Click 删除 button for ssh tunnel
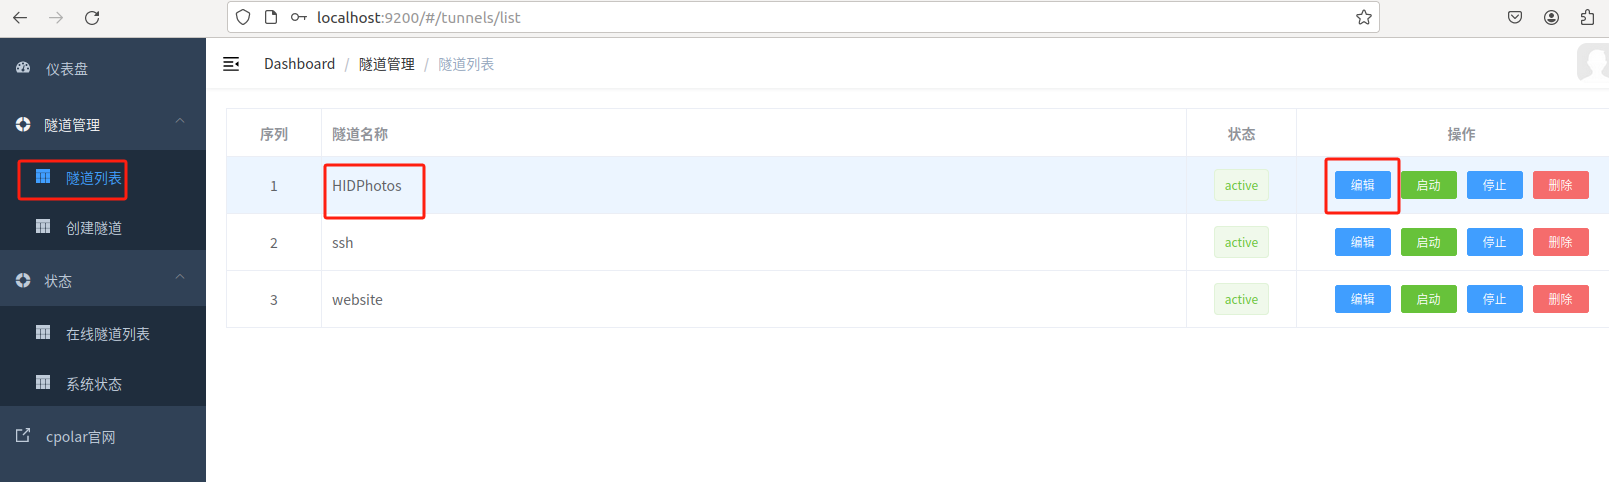The width and height of the screenshot is (1609, 482). (1560, 242)
